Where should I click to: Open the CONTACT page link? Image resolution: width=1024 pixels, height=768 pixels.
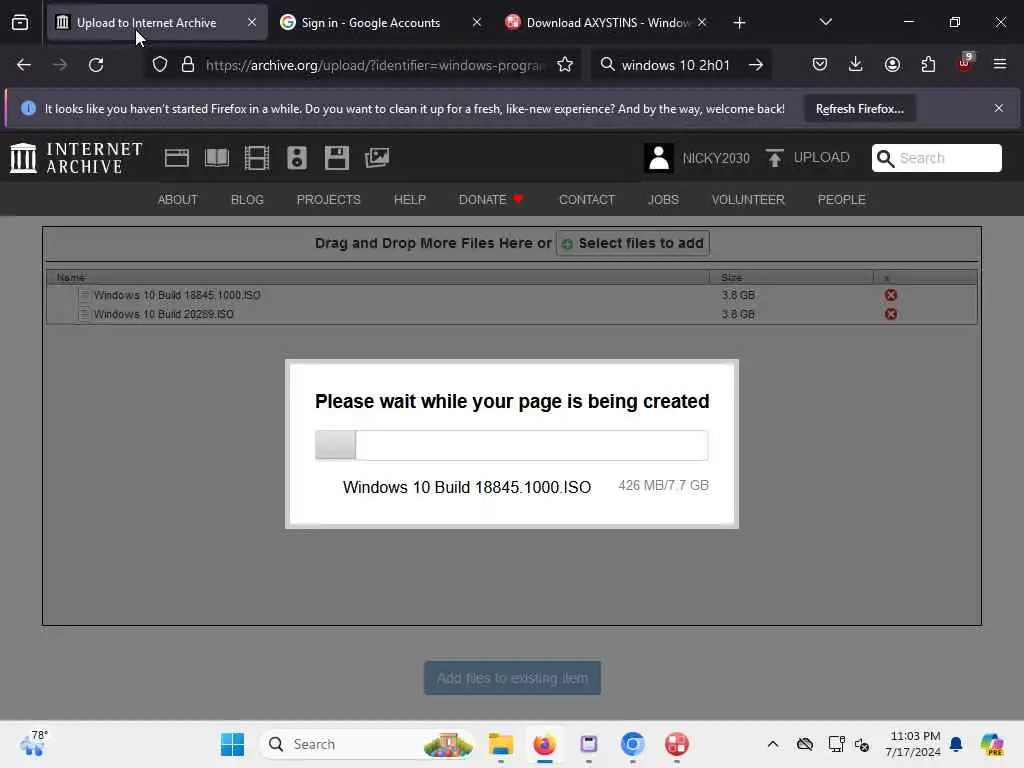[x=586, y=200]
